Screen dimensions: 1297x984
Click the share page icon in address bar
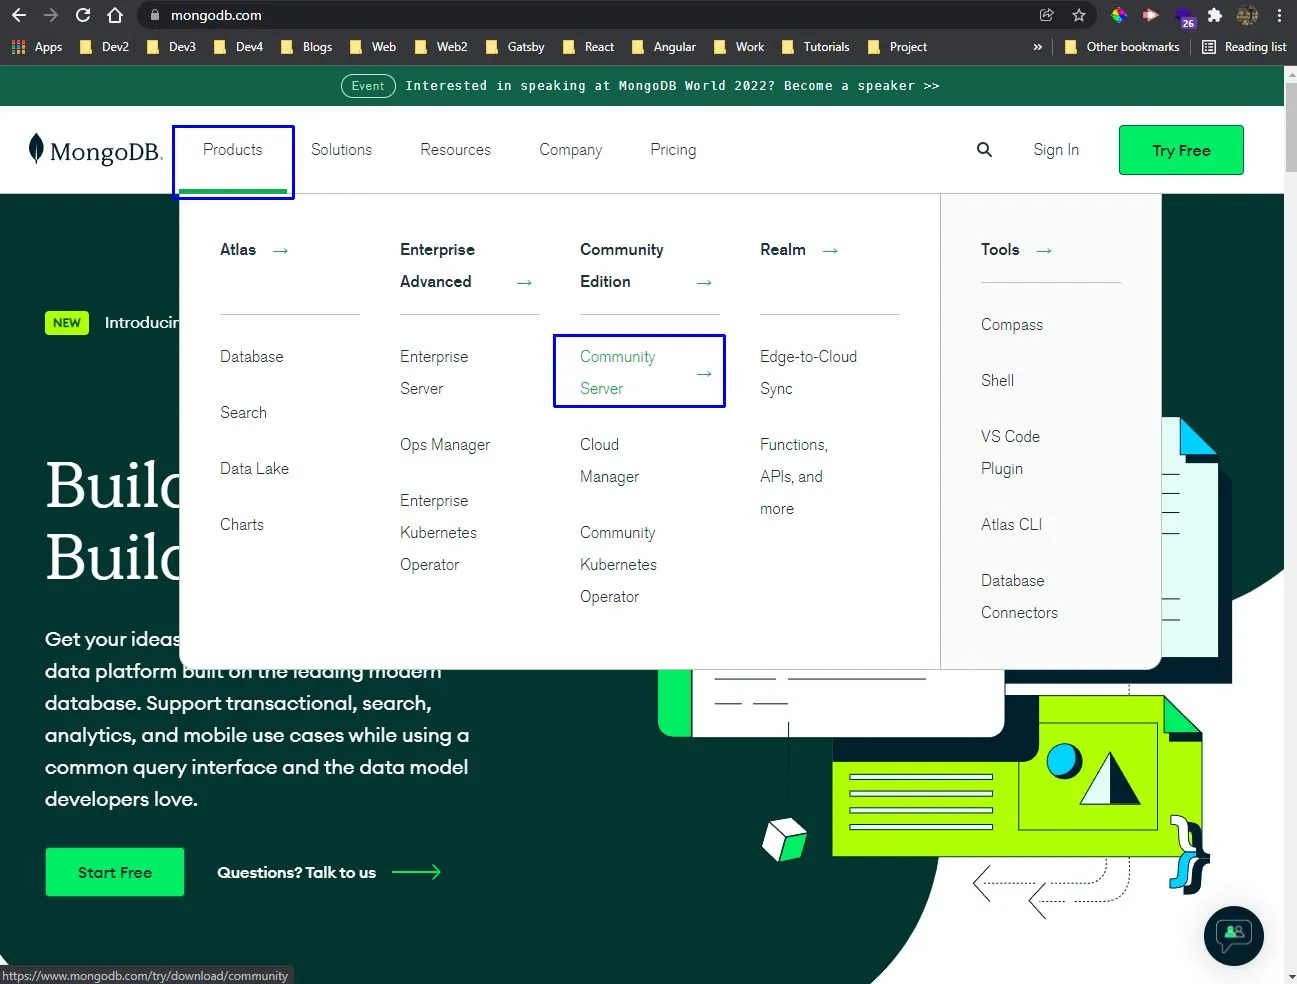(1047, 15)
